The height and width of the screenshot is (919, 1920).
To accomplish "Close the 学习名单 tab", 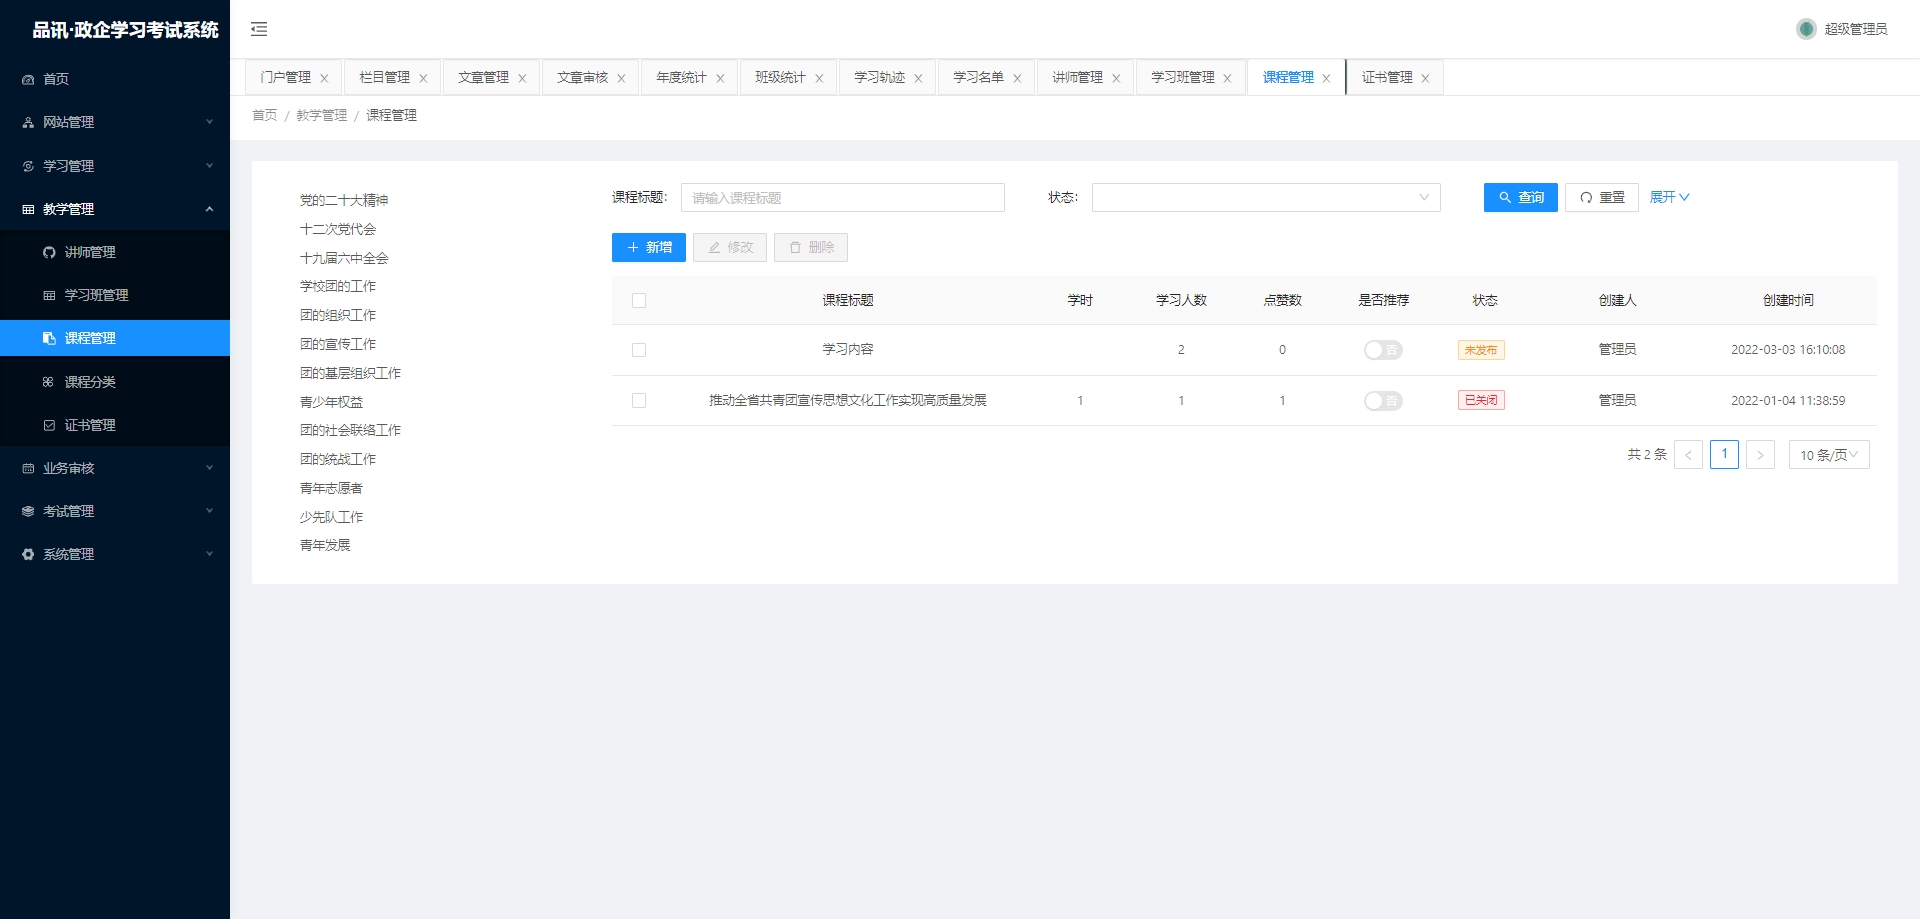I will 1017,78.
